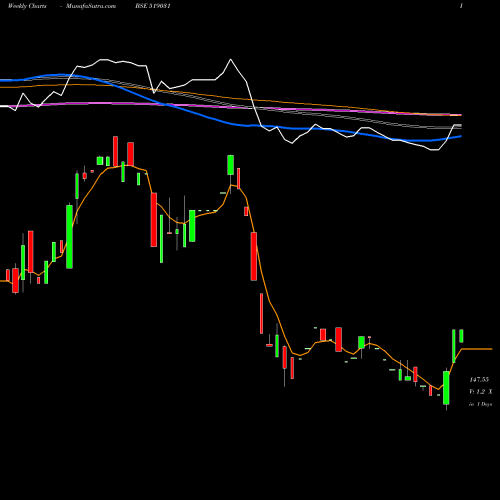
Task: Click the 'MunafaSutra.com' site label
Action: pos(91,6)
